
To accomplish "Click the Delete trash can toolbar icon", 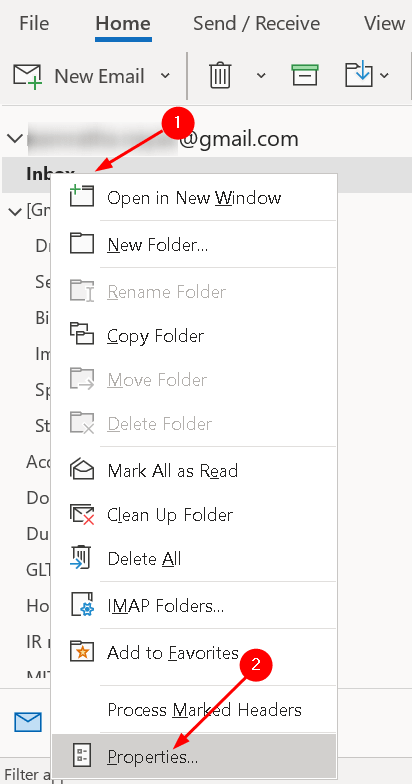I will pyautogui.click(x=220, y=76).
